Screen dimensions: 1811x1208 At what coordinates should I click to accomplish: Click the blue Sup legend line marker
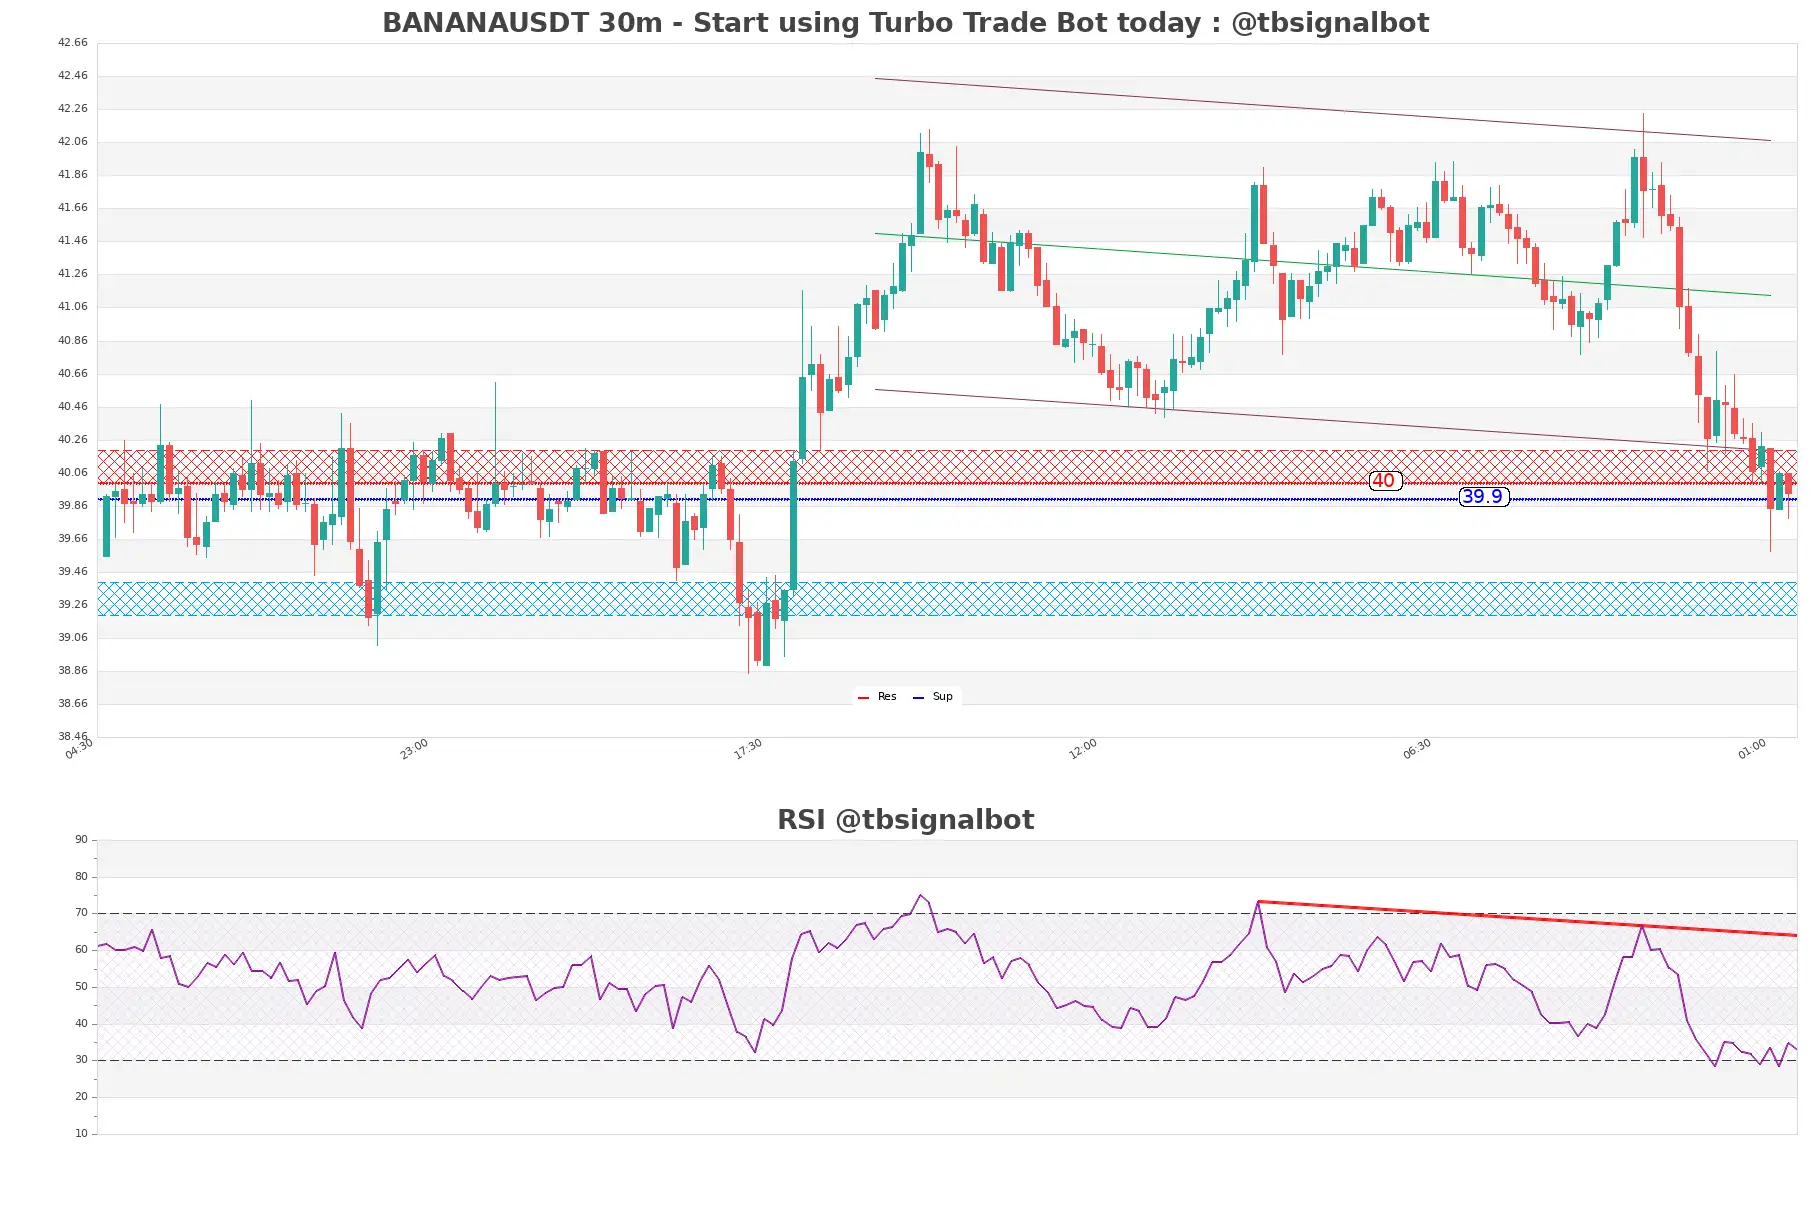click(918, 698)
